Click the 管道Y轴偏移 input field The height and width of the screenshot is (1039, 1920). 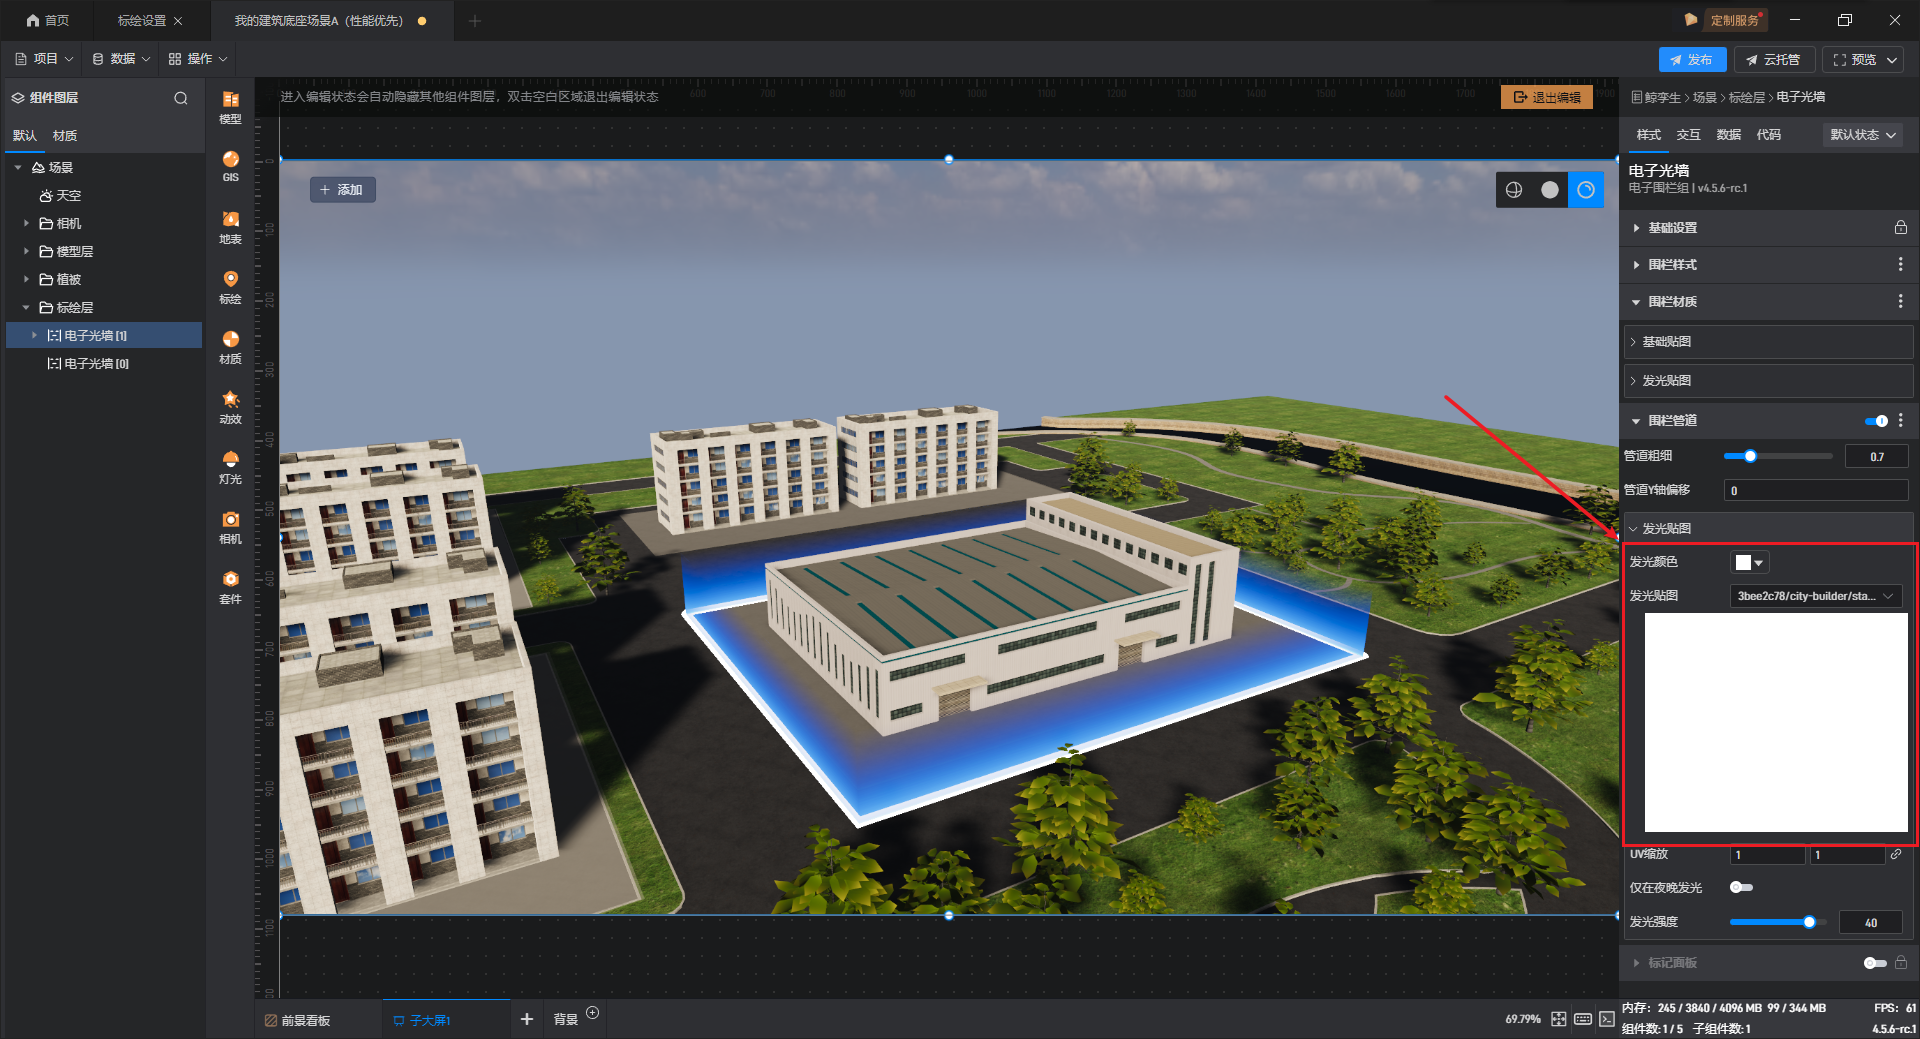tap(1815, 490)
